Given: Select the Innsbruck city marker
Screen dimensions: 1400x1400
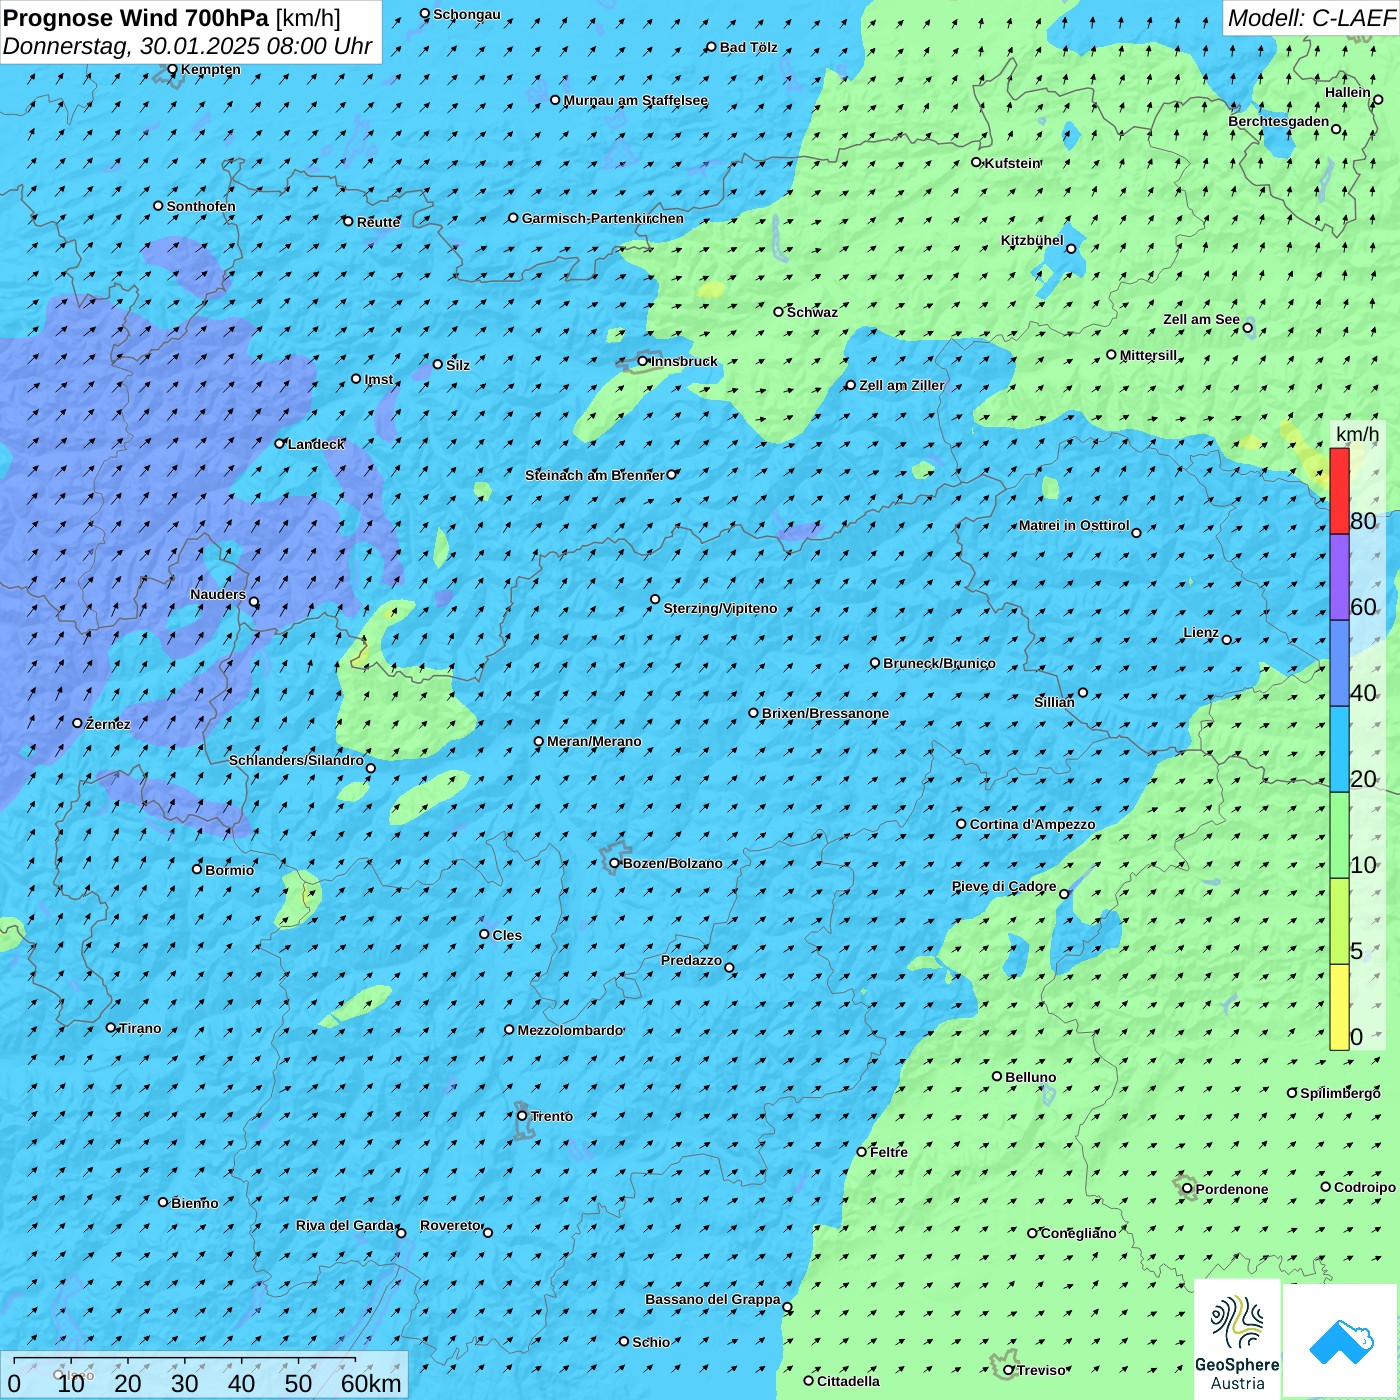Looking at the screenshot, I should [643, 361].
